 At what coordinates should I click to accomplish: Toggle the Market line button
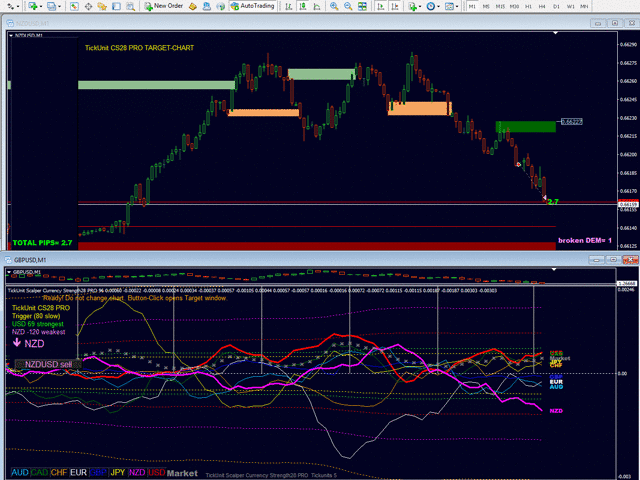coord(182,473)
